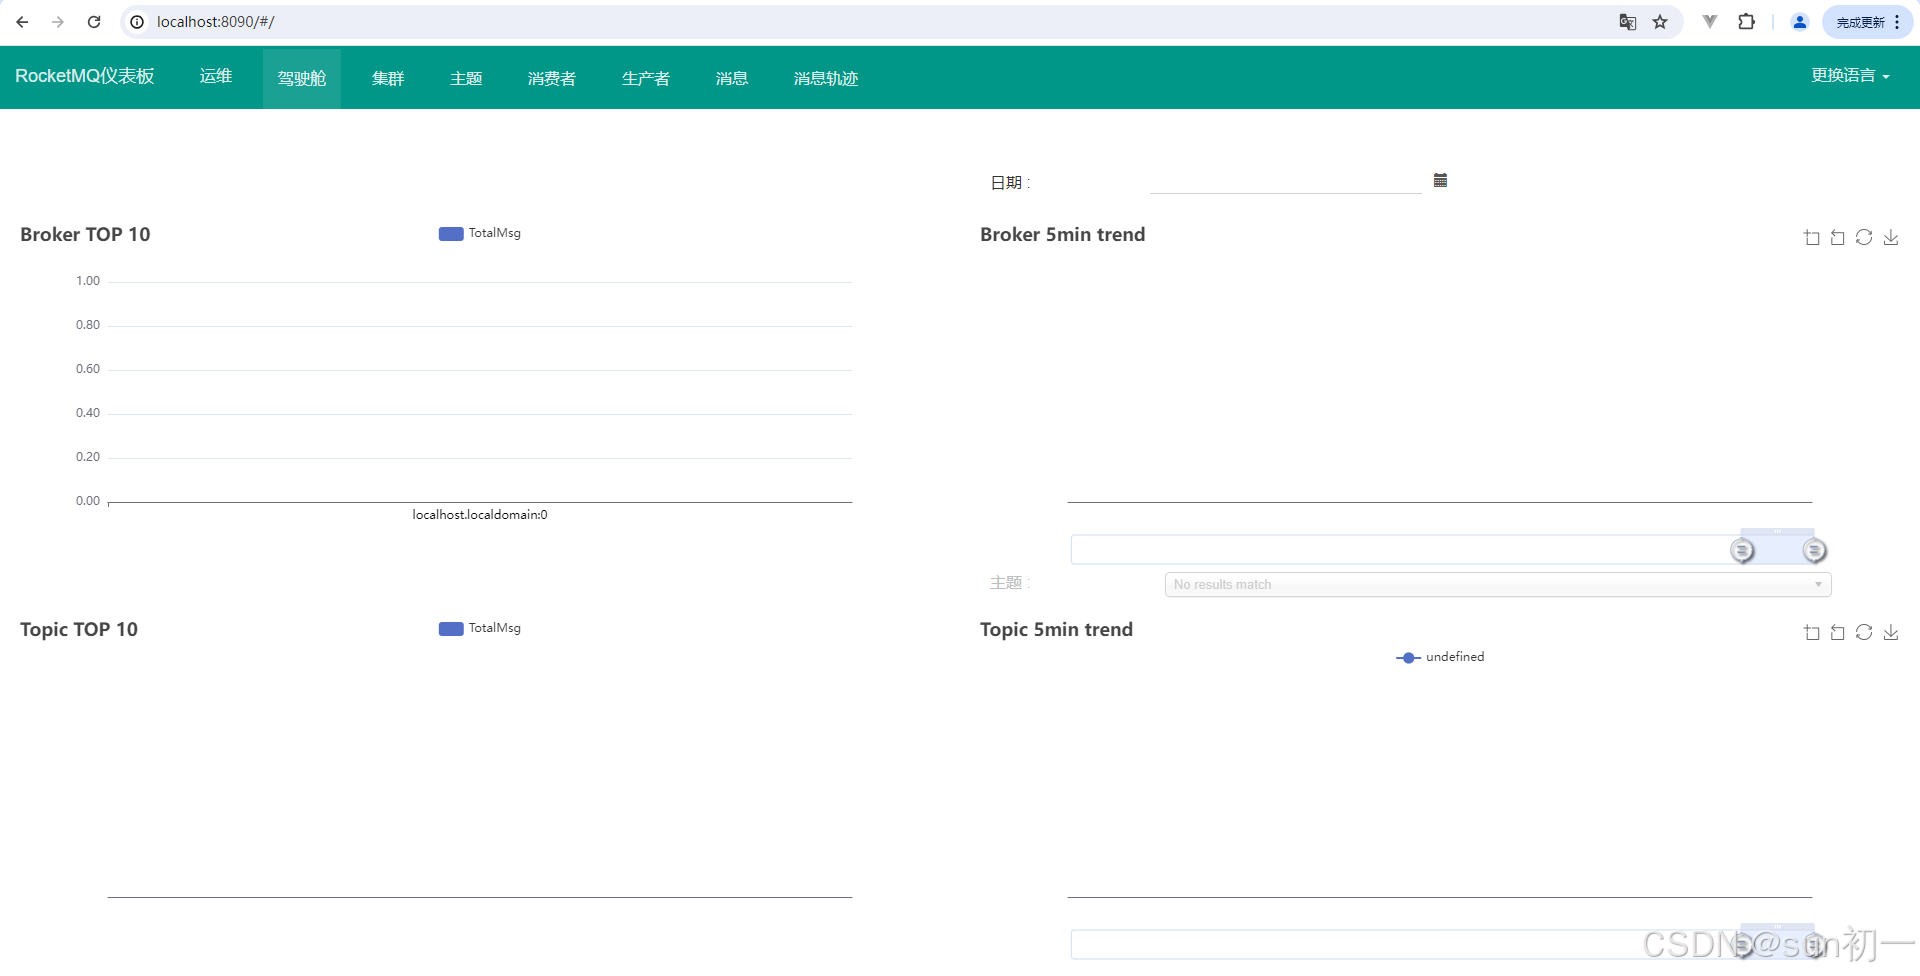Toggle the TotalMsg legend on Broker TOP 10

[479, 233]
